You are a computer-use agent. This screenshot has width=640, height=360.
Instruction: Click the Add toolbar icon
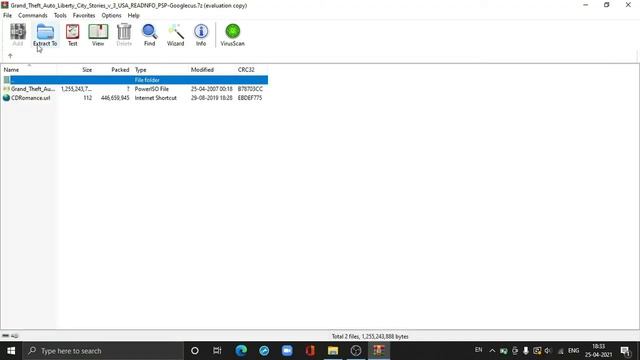point(18,35)
